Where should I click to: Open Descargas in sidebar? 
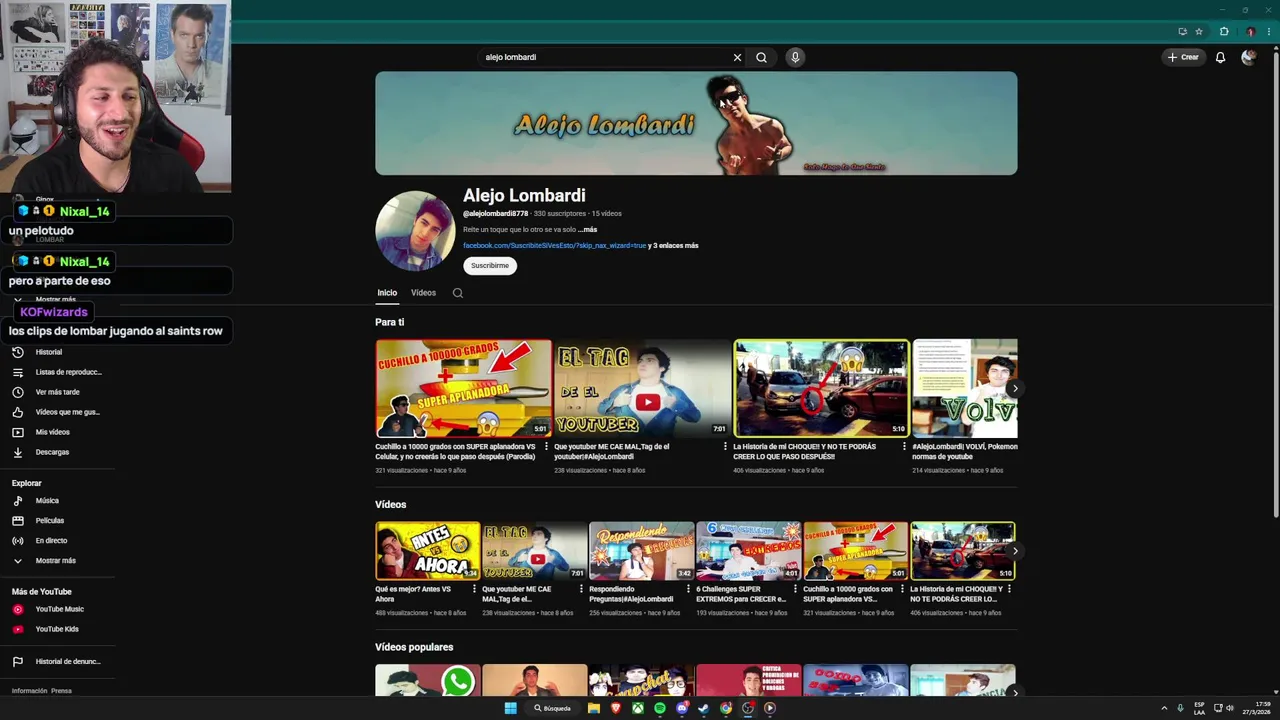[41, 452]
